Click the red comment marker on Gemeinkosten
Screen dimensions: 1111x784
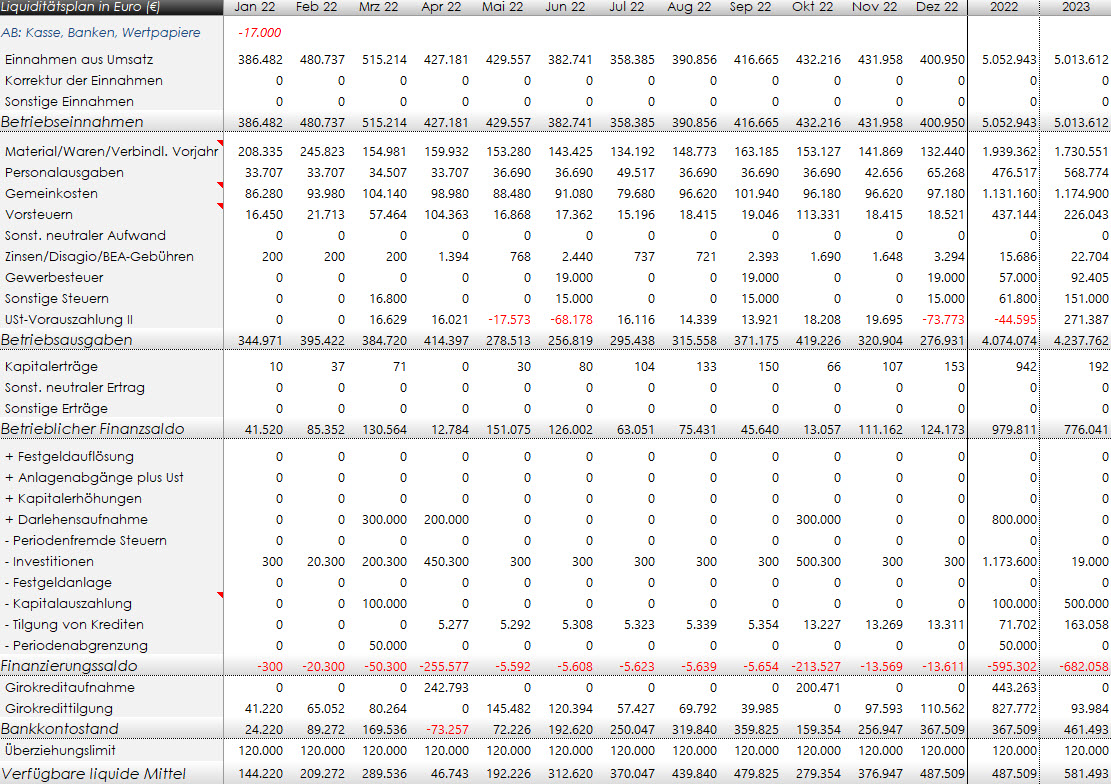[x=219, y=186]
